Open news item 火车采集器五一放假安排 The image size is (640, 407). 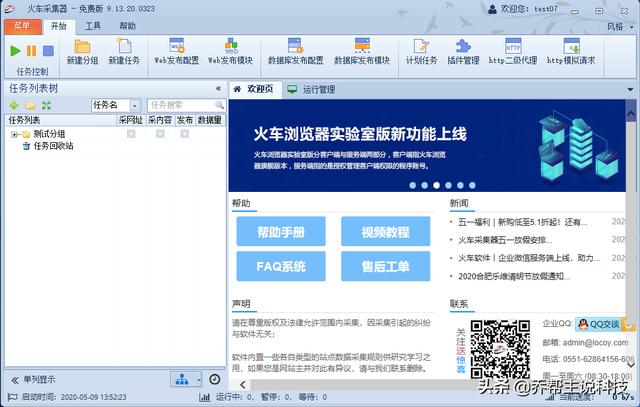pyautogui.click(x=505, y=240)
